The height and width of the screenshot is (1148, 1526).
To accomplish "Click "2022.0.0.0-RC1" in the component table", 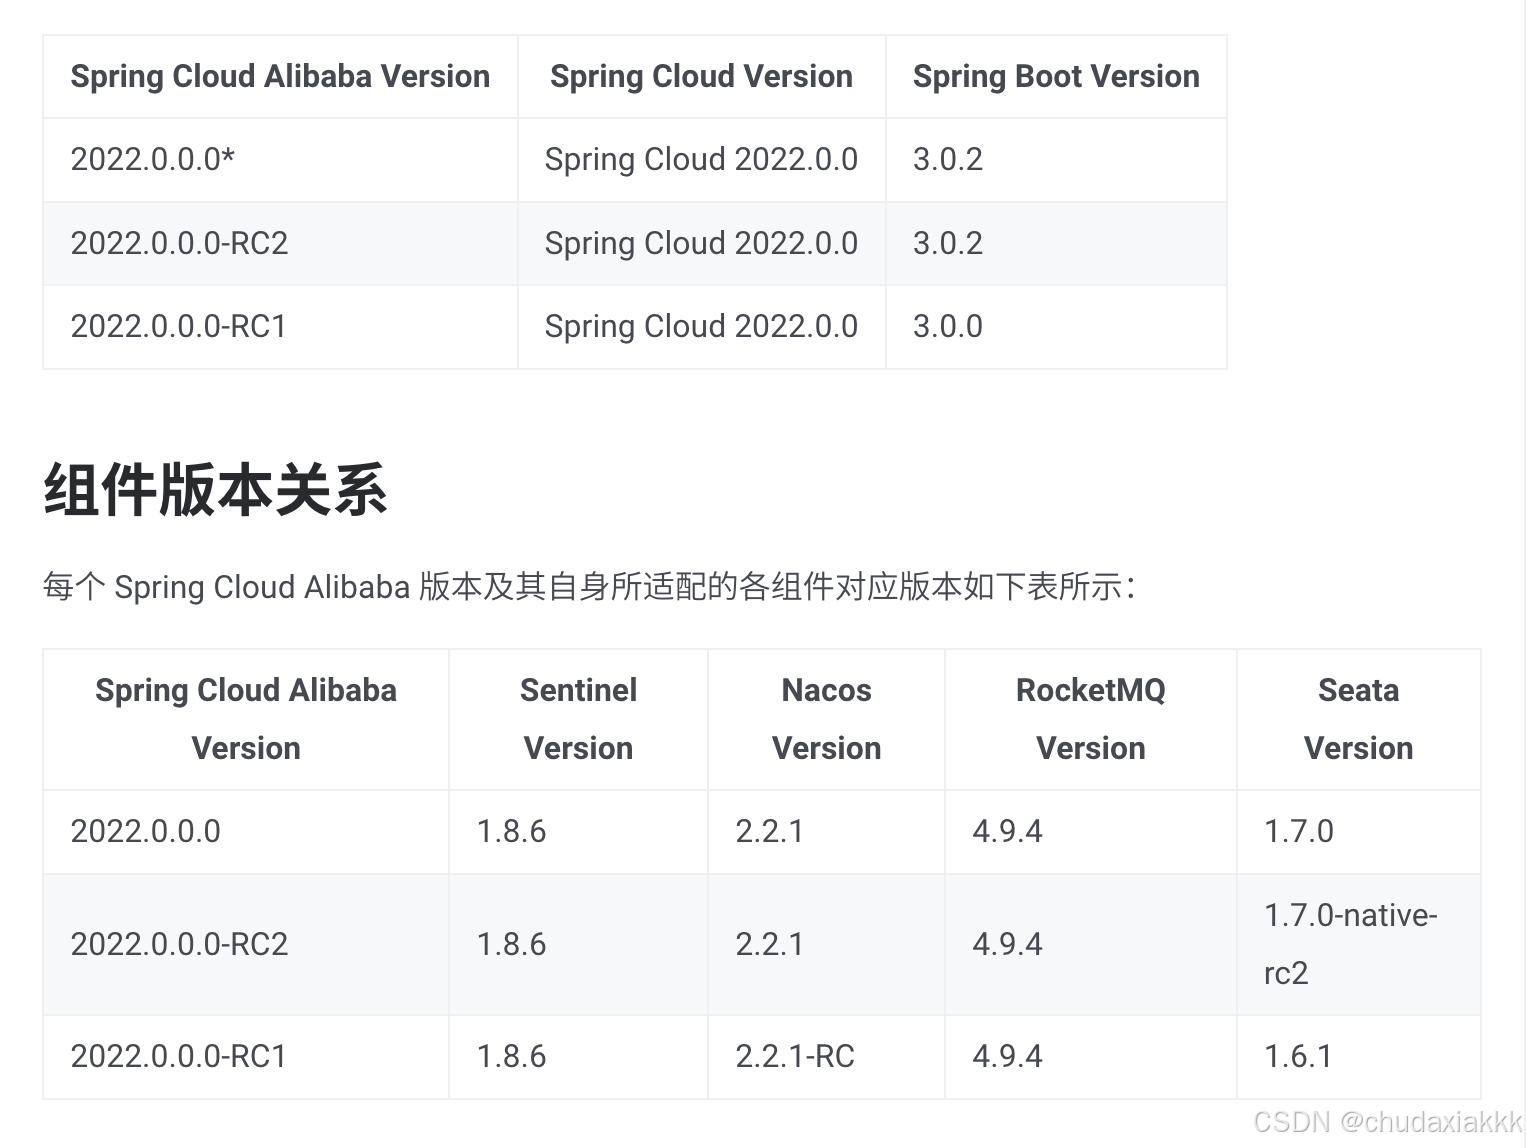I will click(x=179, y=1057).
